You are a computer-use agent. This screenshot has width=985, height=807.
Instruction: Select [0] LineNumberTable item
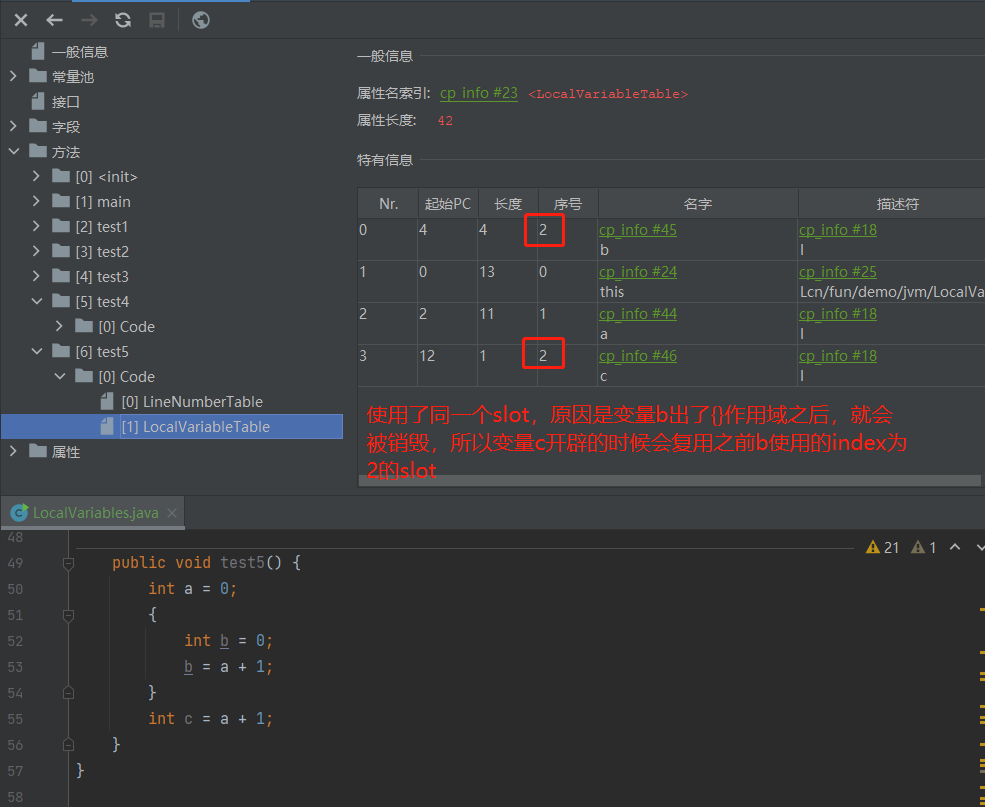coord(192,401)
